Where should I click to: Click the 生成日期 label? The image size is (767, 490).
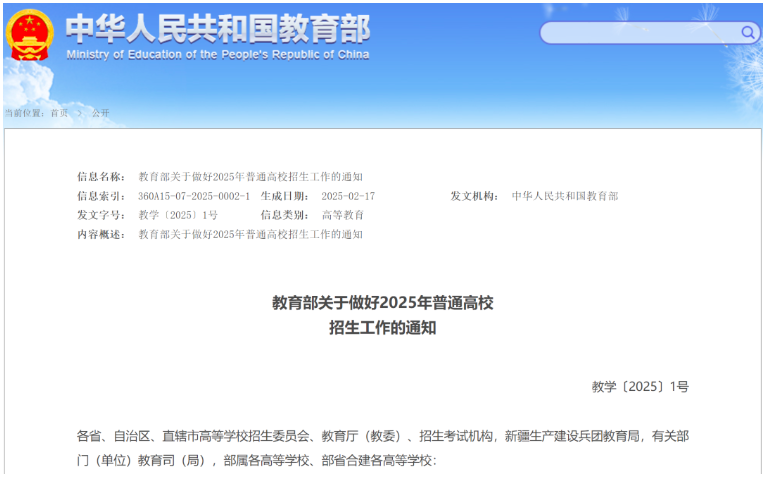coord(285,196)
